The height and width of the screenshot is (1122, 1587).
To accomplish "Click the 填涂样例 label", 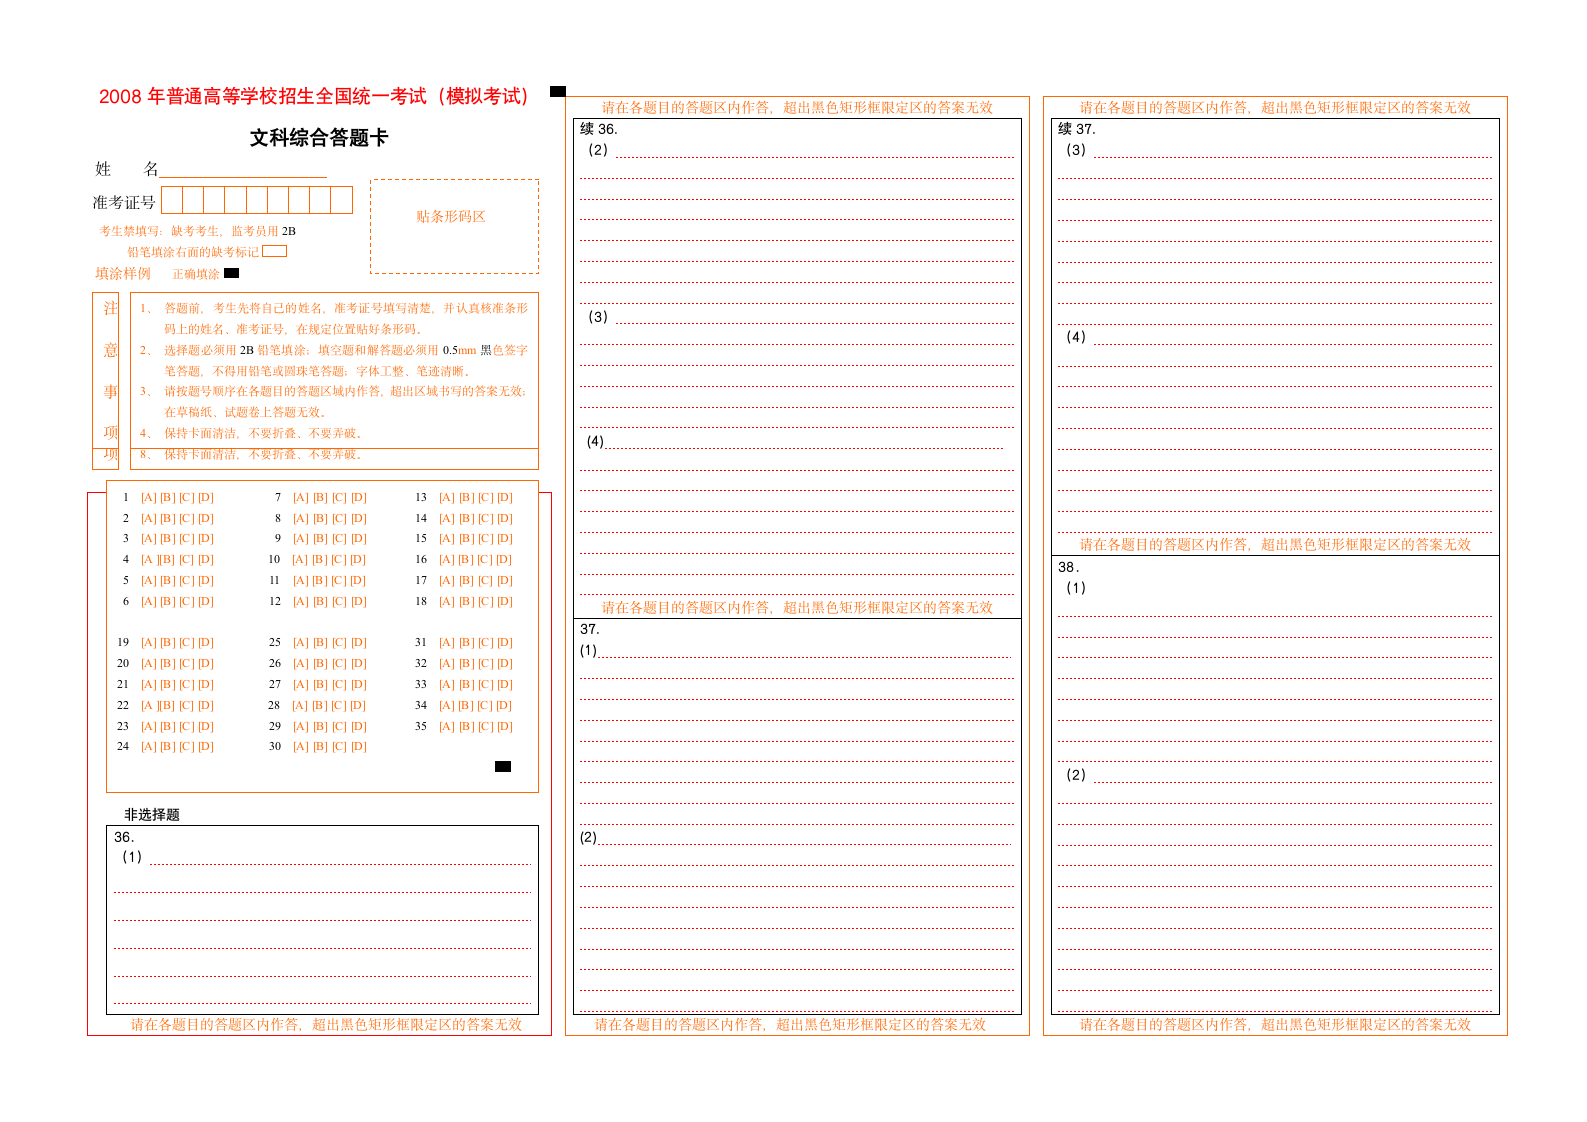I will coord(123,273).
